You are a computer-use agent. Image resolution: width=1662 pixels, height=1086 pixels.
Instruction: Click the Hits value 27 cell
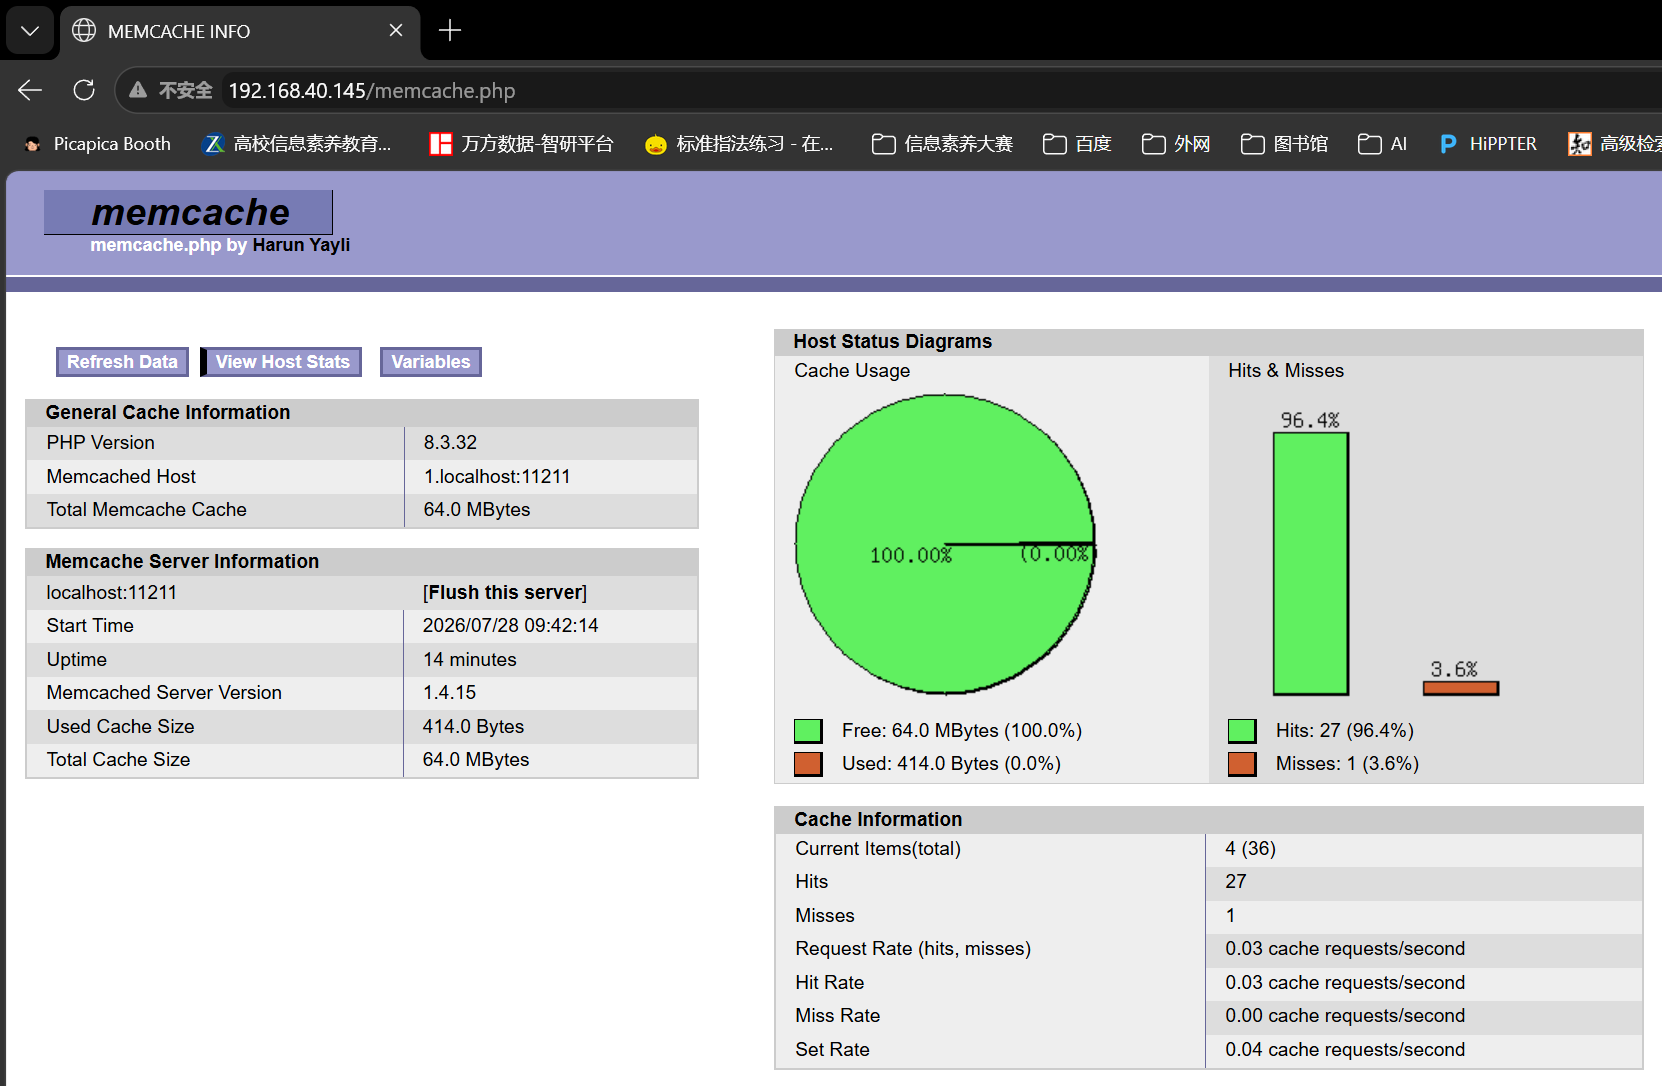click(x=1424, y=882)
